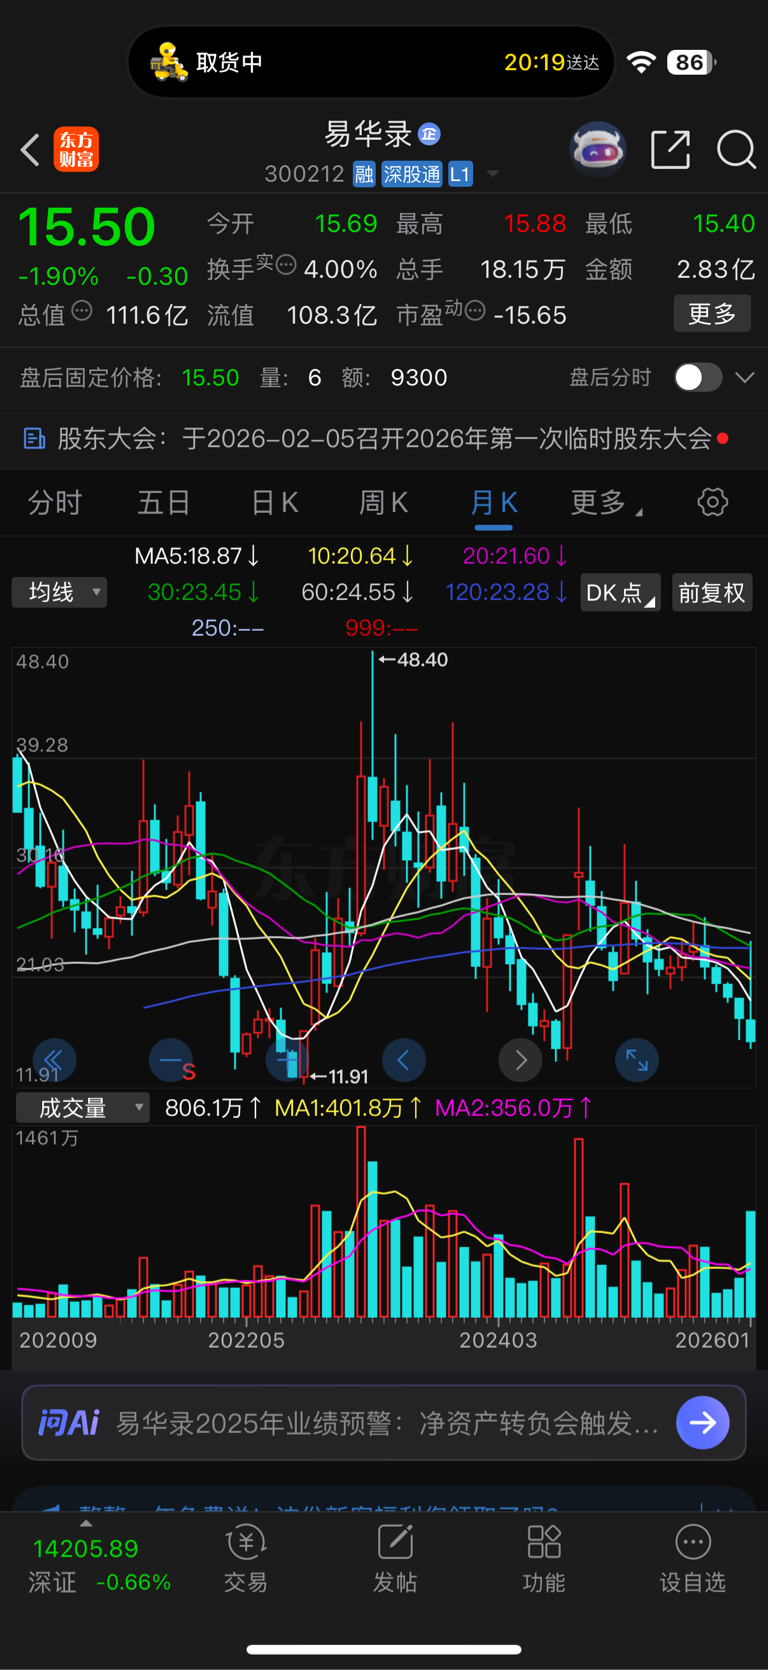
Task: Tap the 设自选 watchlist icon
Action: point(693,1560)
